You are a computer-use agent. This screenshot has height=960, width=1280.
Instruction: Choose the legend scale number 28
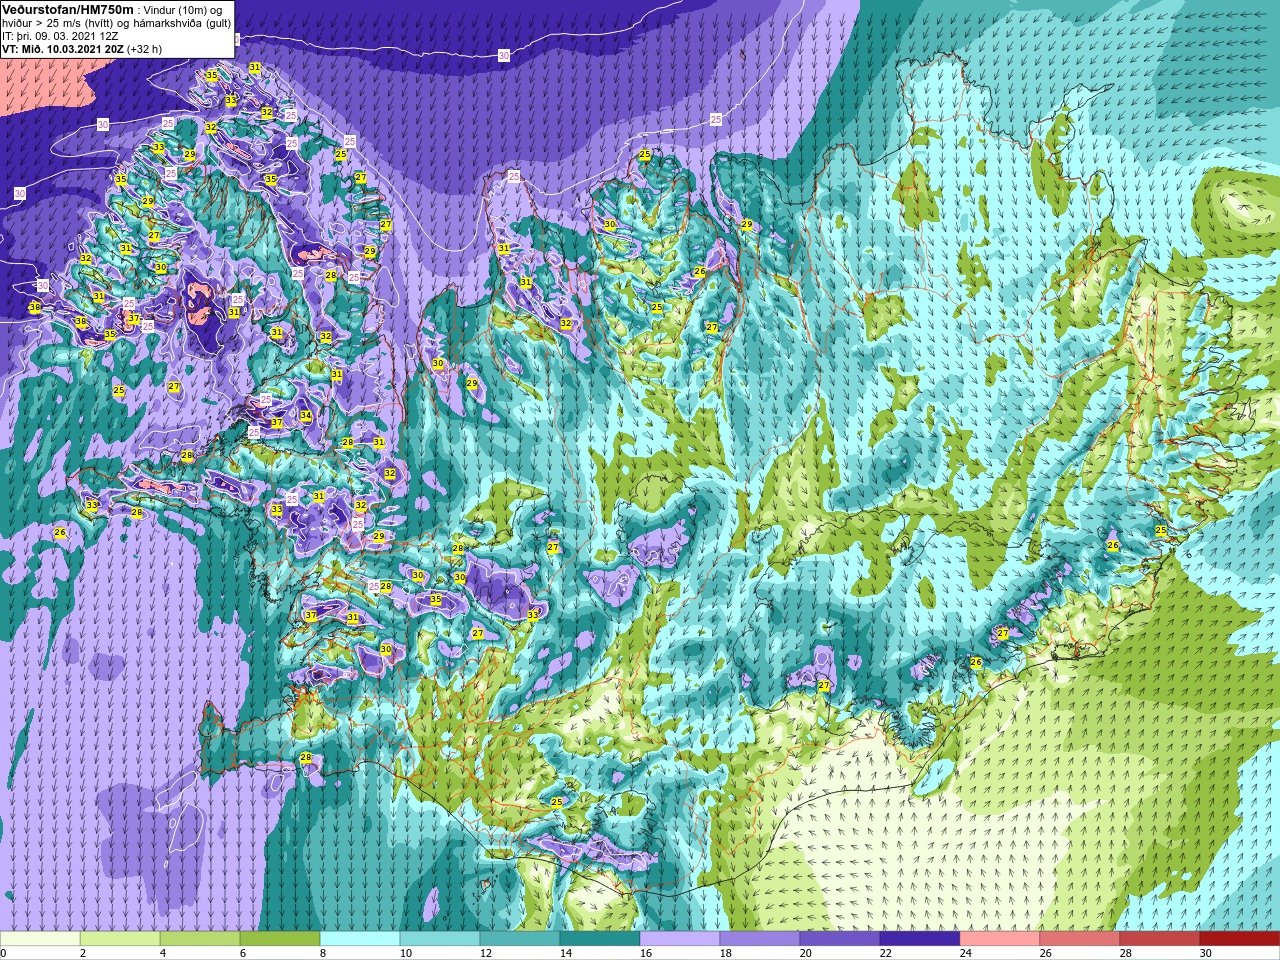pos(1126,953)
